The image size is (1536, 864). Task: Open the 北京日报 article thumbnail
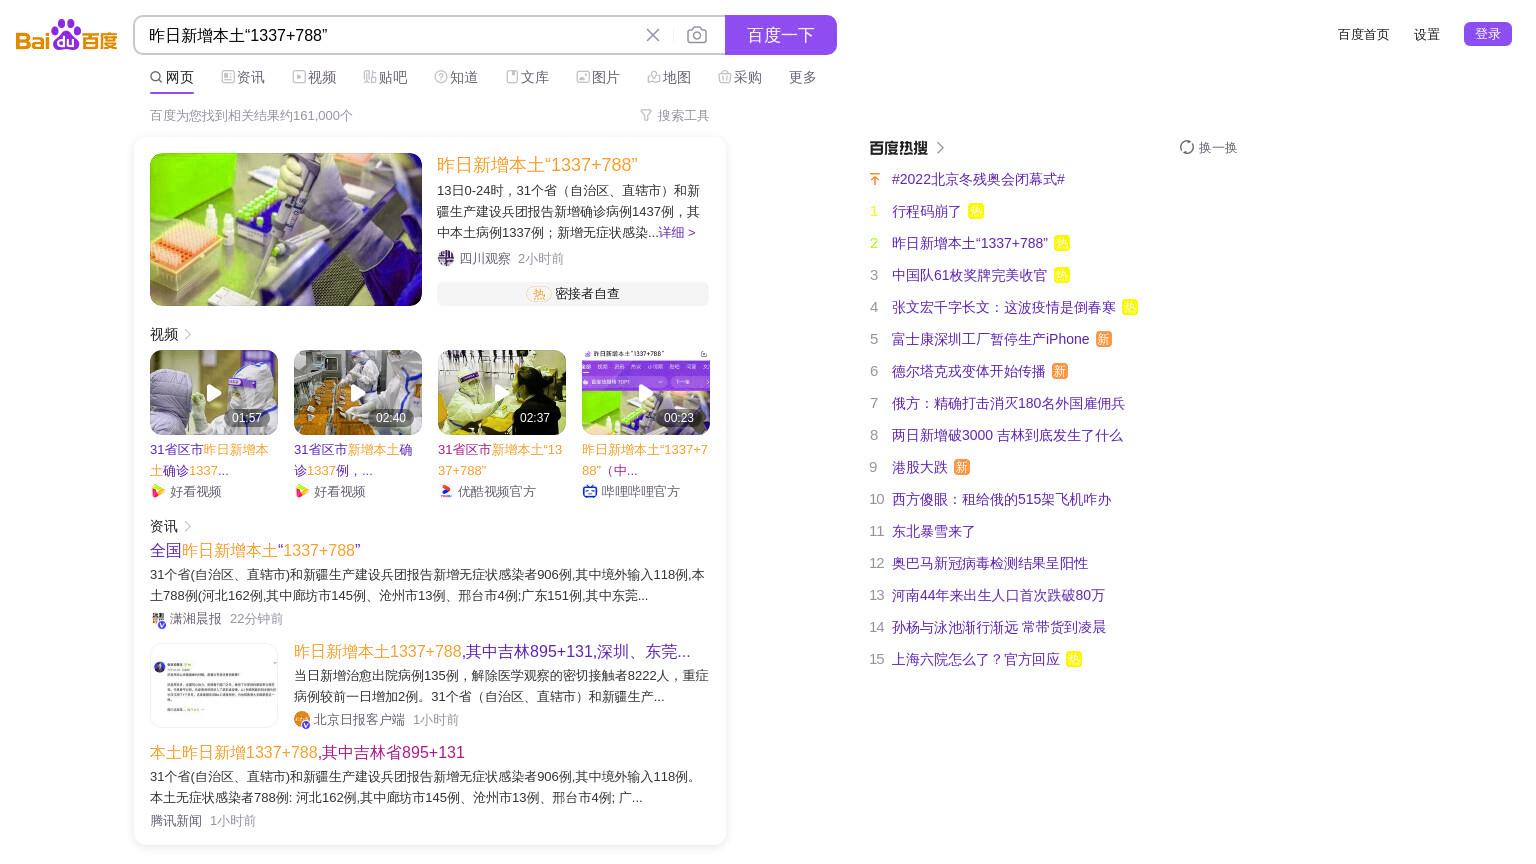coord(214,685)
